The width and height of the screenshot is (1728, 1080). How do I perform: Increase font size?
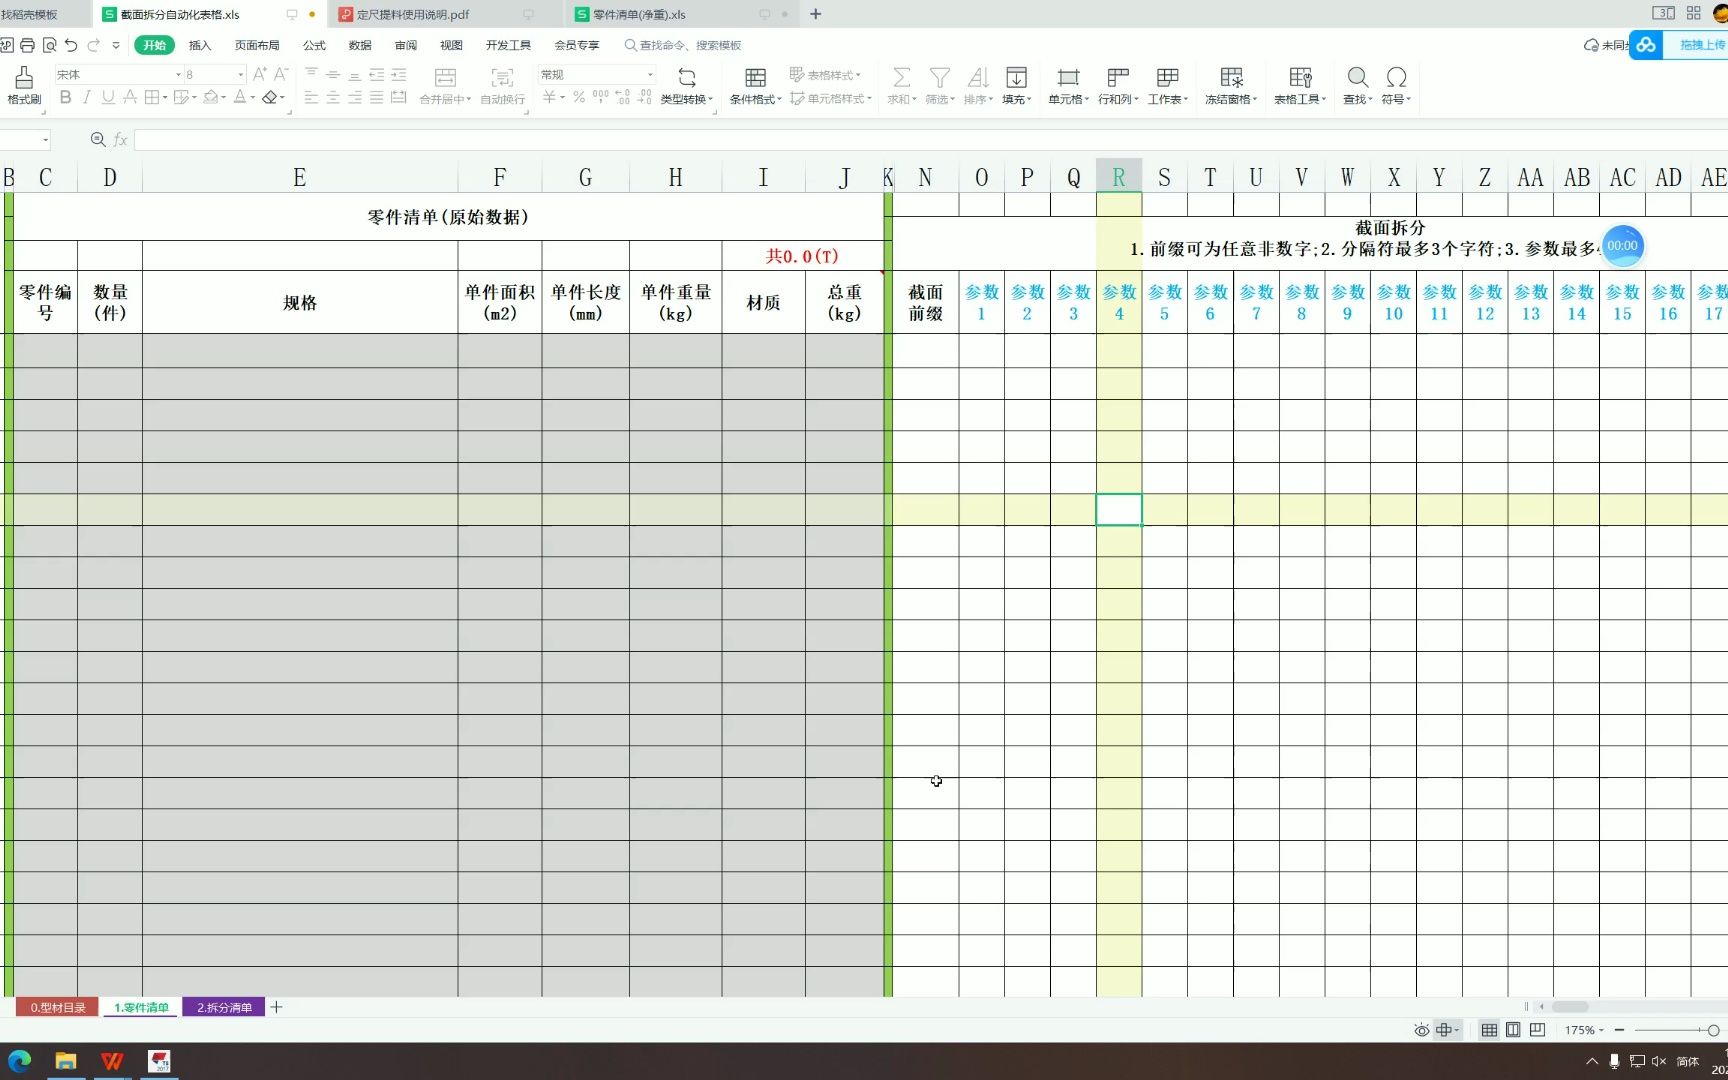click(x=260, y=74)
